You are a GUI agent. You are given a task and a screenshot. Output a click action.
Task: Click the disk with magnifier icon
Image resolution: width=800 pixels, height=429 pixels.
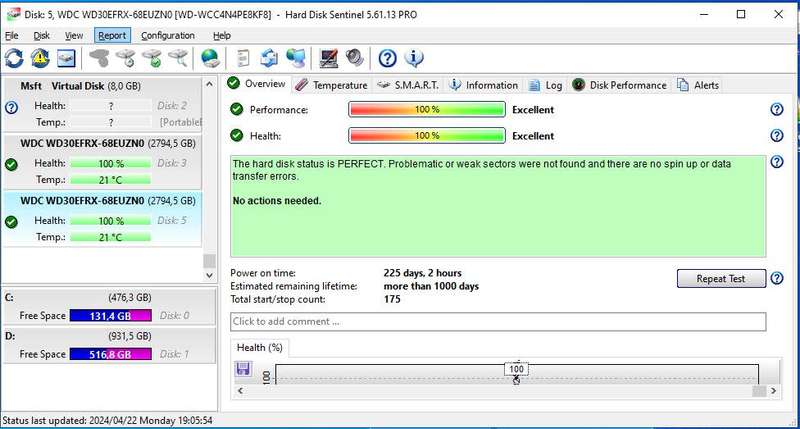[178, 58]
